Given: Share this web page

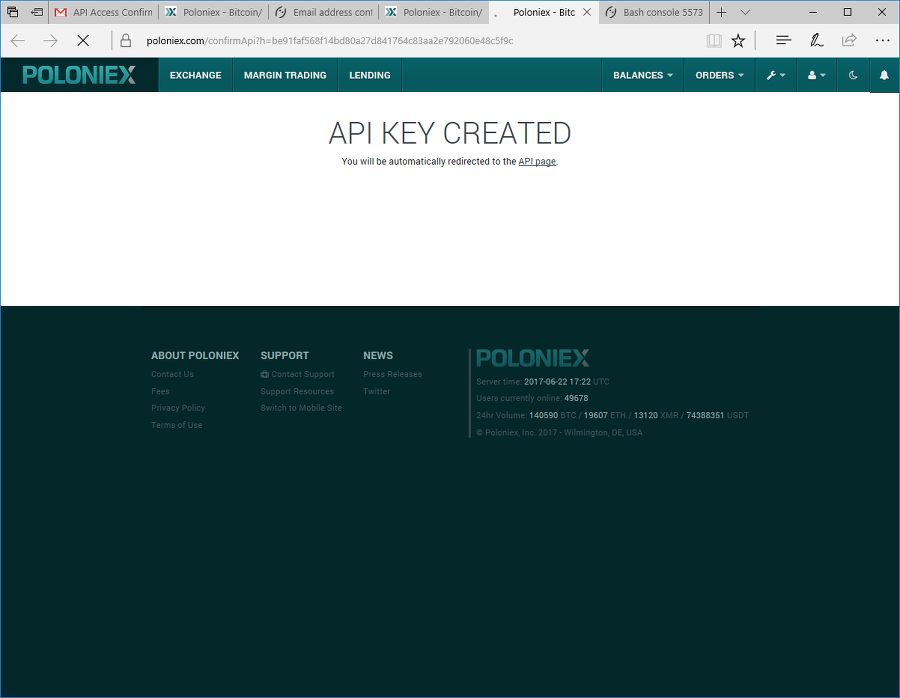Looking at the screenshot, I should [849, 40].
